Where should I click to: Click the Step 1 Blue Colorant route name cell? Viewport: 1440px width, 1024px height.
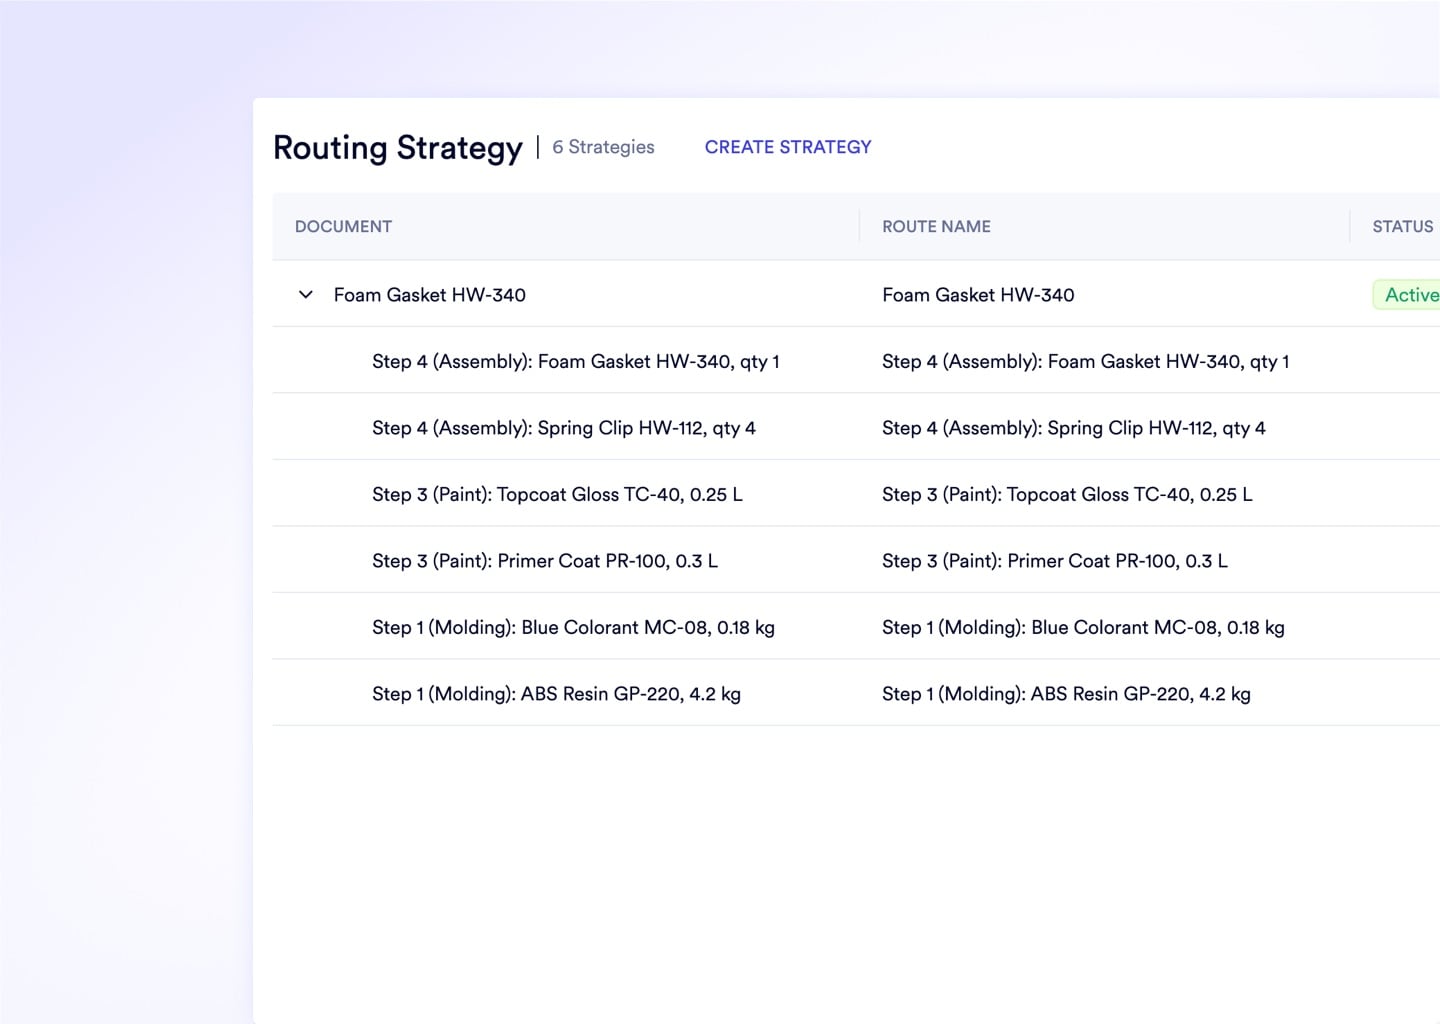1083,627
